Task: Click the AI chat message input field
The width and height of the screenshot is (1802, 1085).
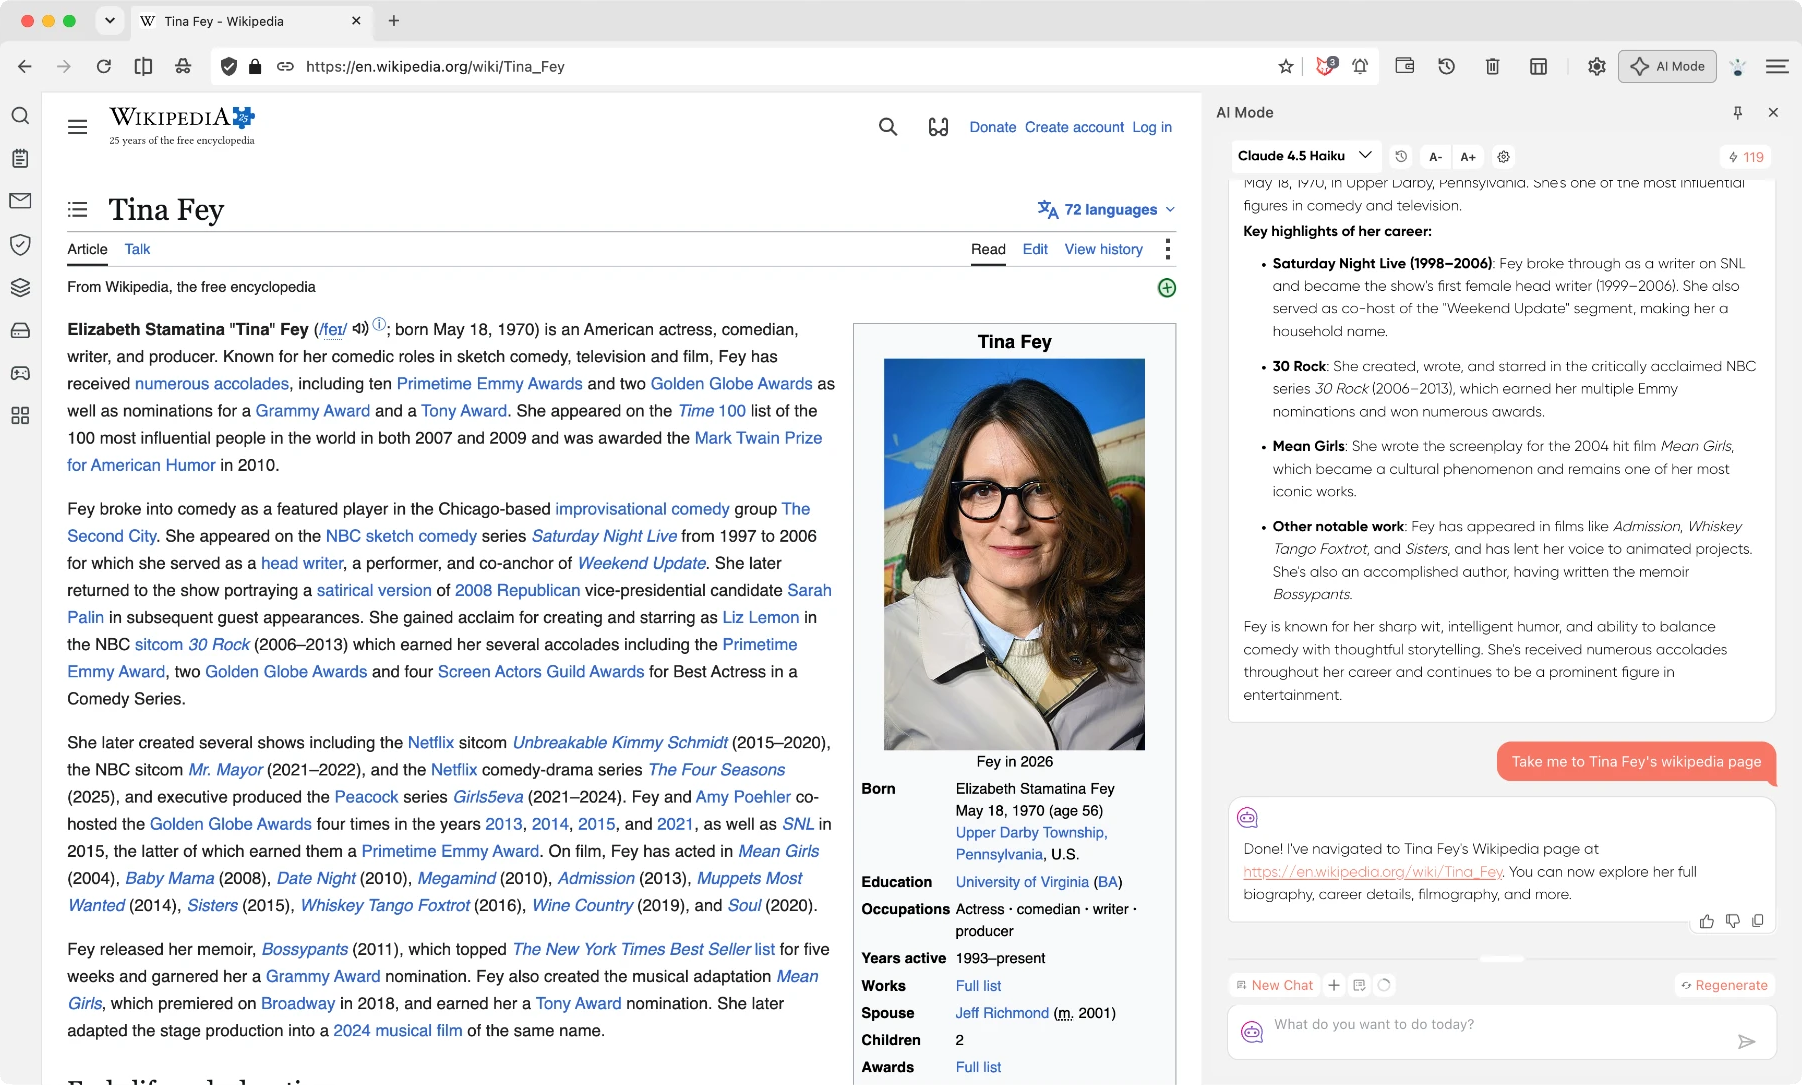Action: point(1500,1031)
